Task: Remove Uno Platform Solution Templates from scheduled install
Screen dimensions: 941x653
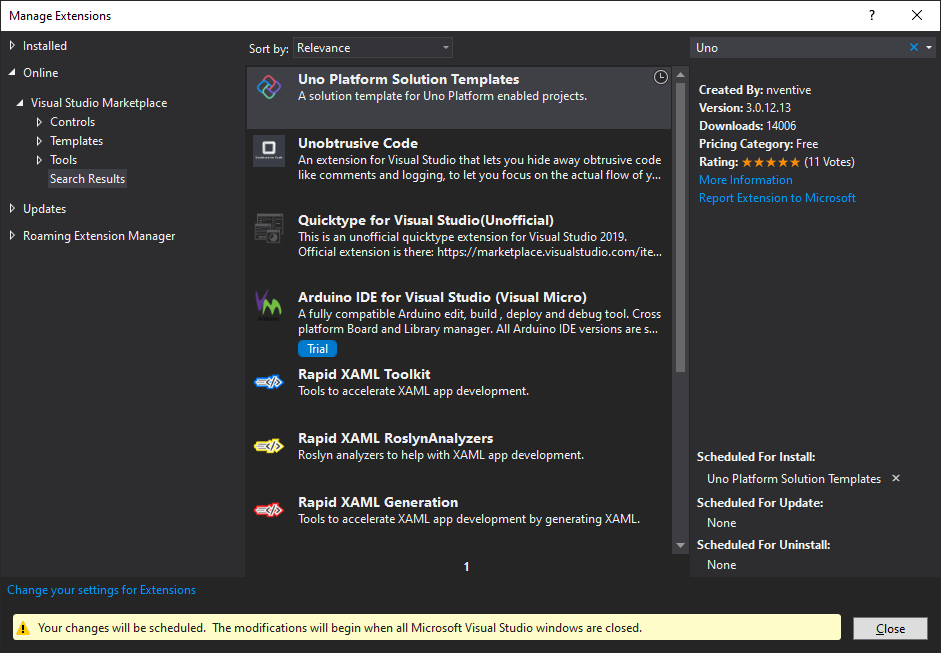Action: pos(896,478)
